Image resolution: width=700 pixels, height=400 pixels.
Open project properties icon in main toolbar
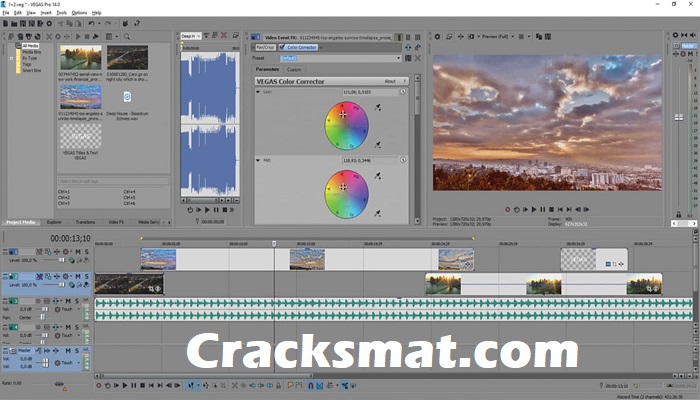49,23
